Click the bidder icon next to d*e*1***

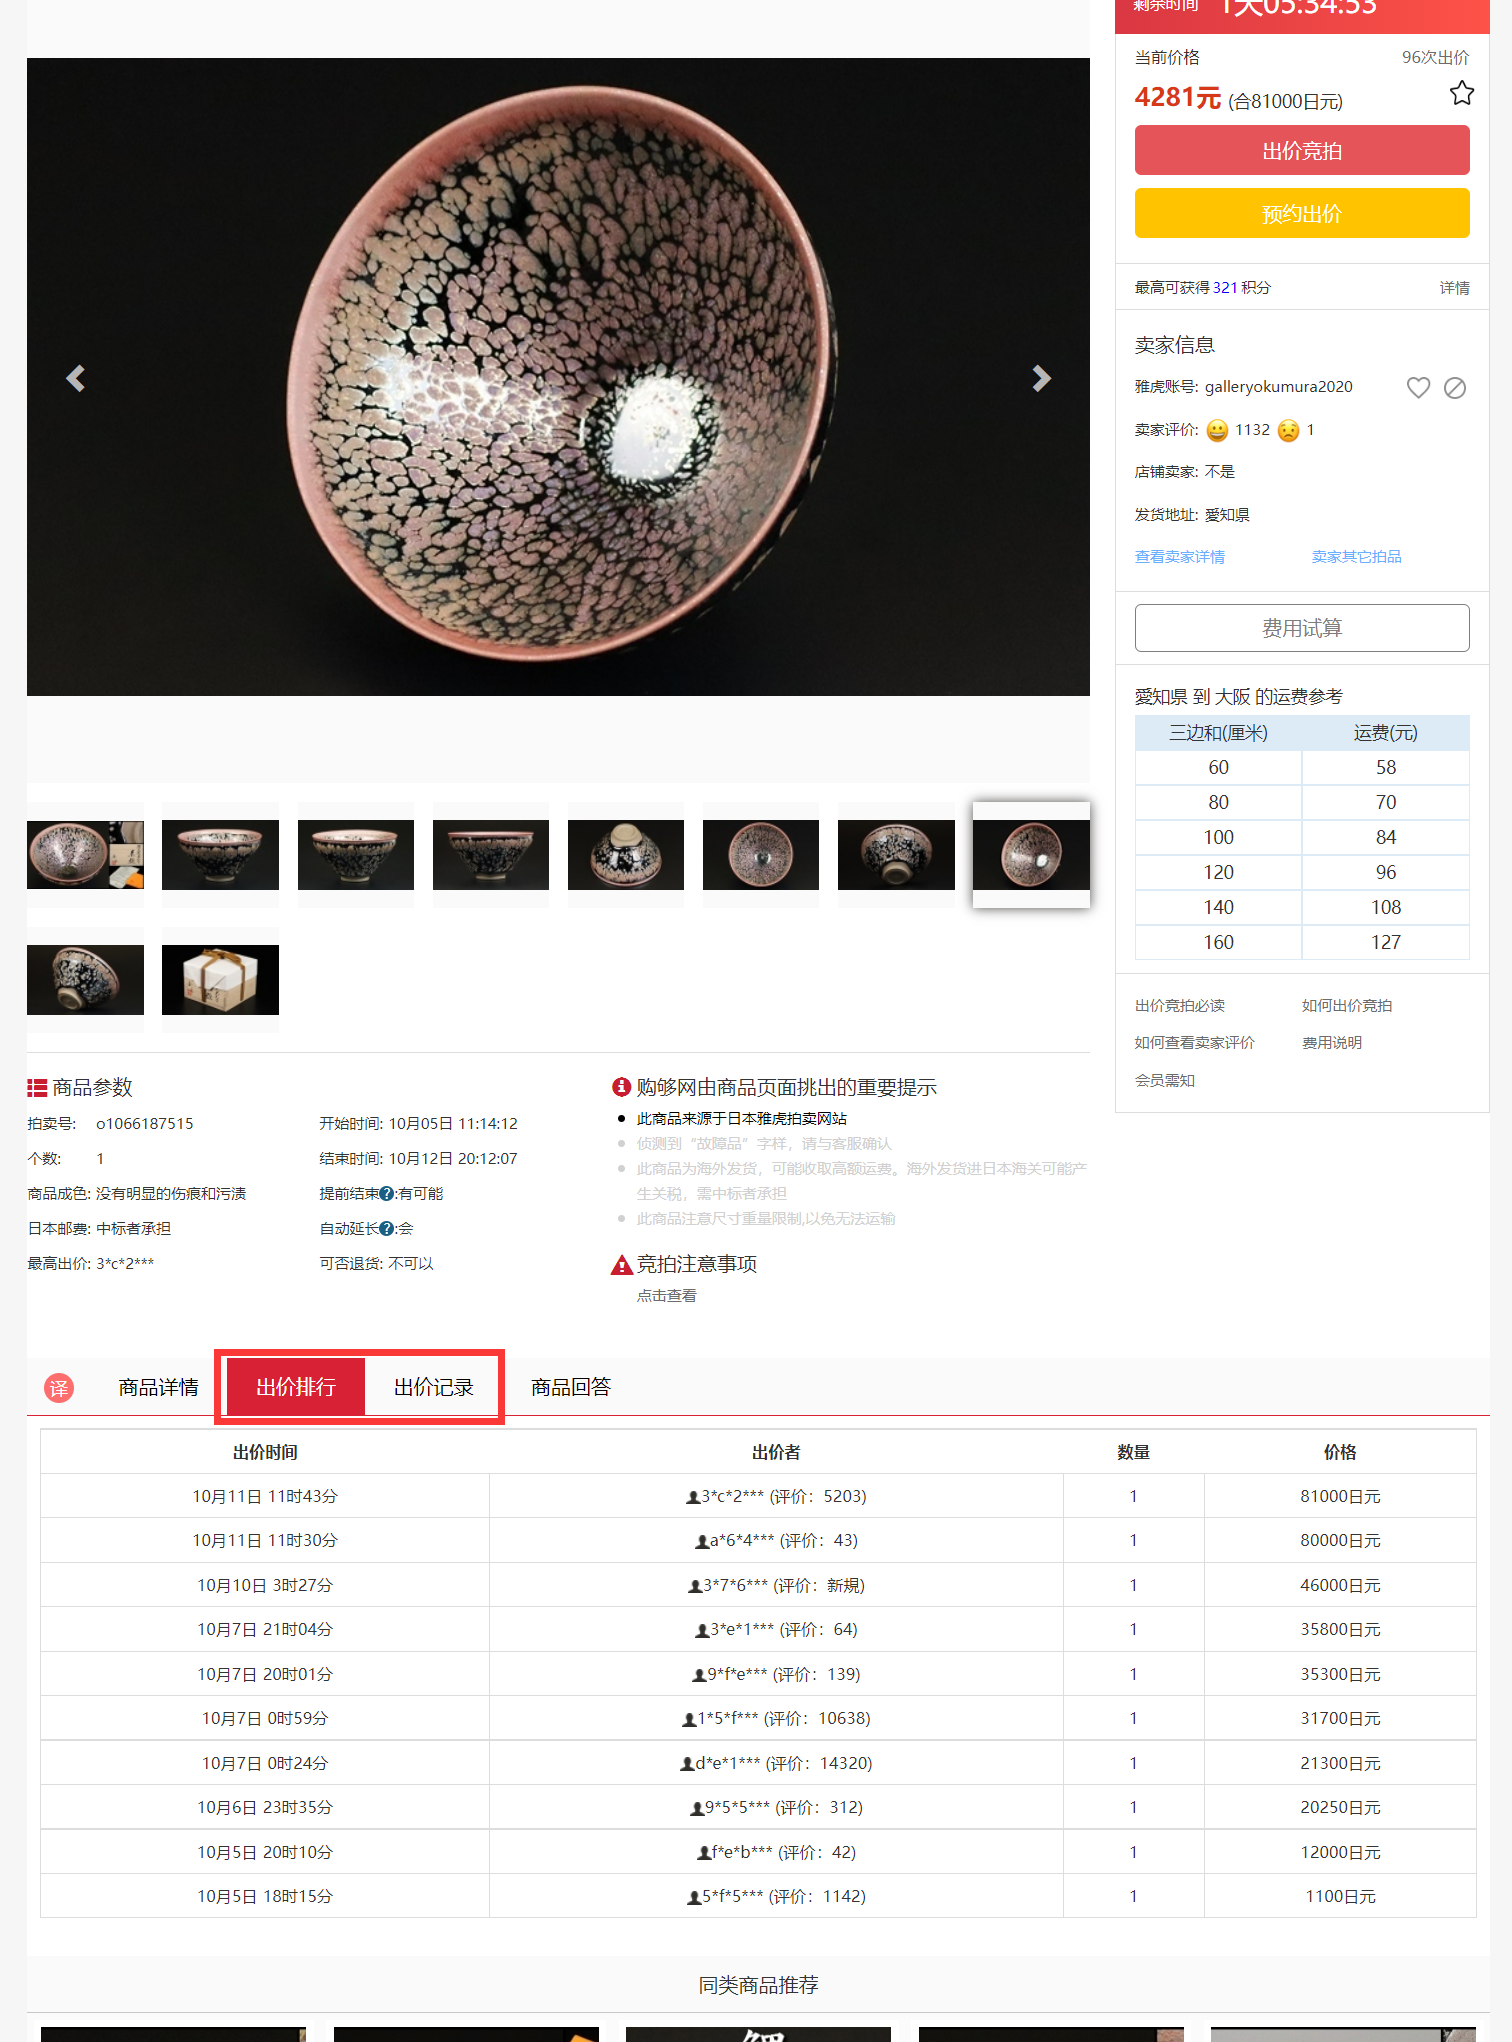687,1764
